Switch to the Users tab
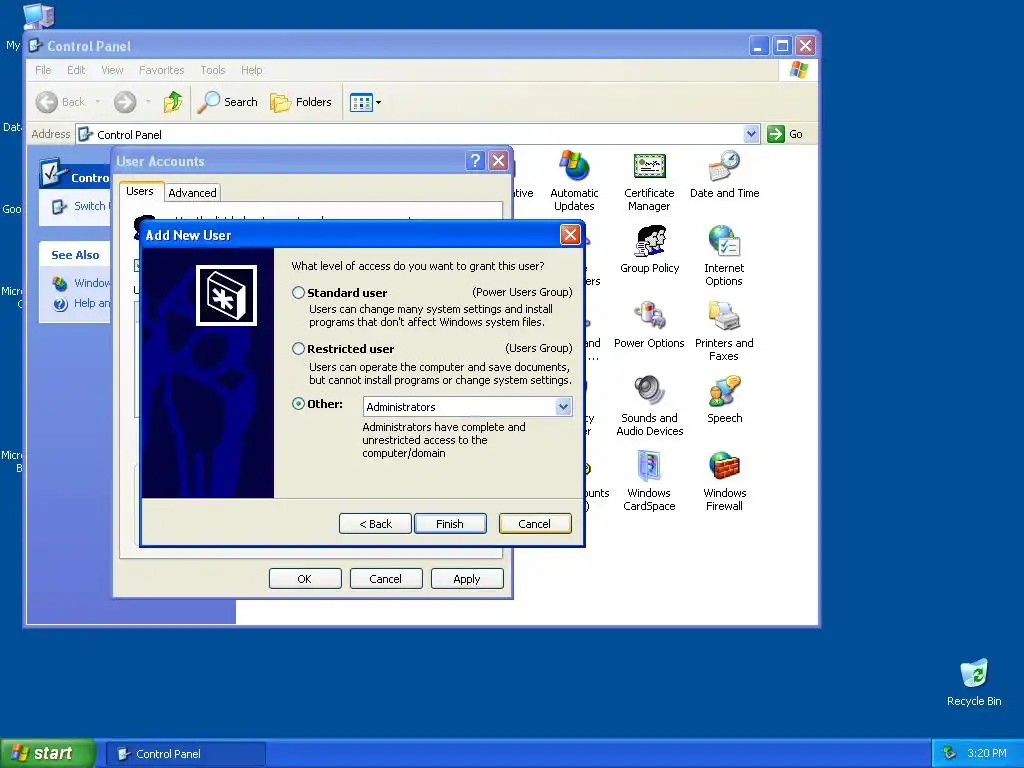Image resolution: width=1024 pixels, height=768 pixels. [x=140, y=191]
